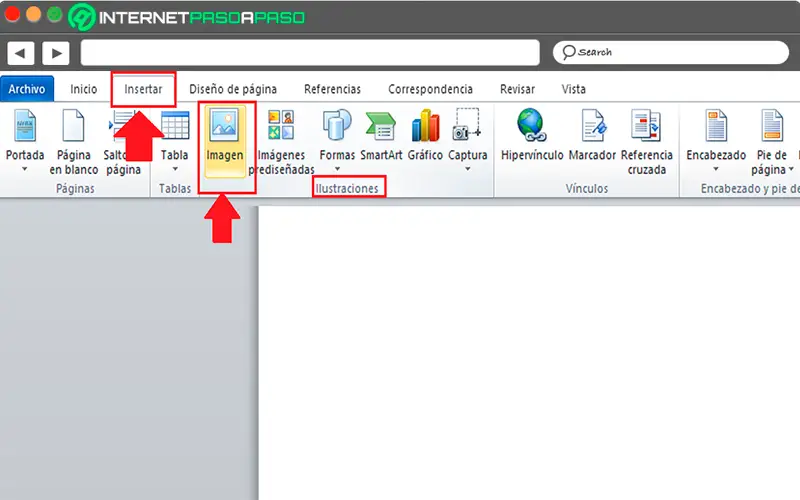Click the green maximize window button

point(55,14)
